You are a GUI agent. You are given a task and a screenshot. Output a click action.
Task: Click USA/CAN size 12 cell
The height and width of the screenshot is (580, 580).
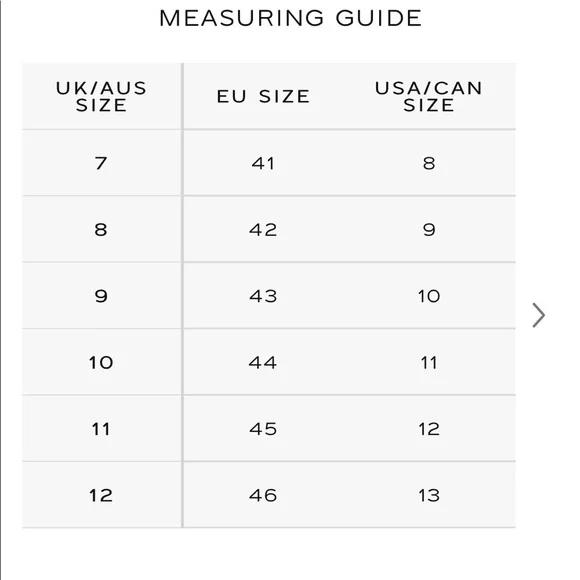point(429,429)
